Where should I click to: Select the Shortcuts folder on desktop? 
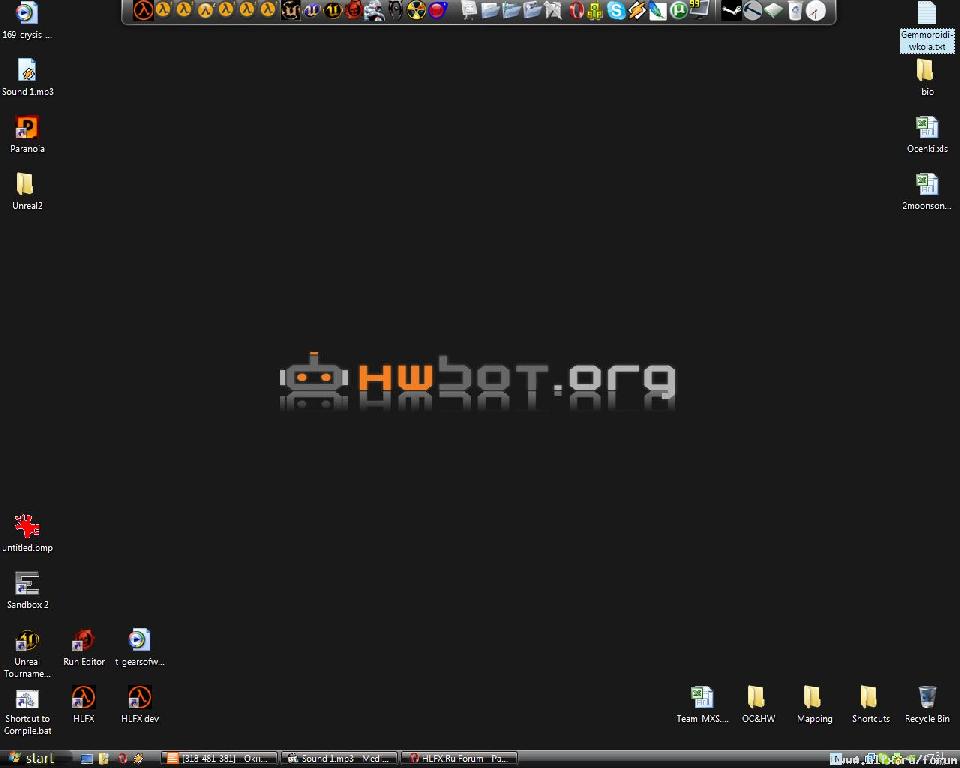coord(871,705)
